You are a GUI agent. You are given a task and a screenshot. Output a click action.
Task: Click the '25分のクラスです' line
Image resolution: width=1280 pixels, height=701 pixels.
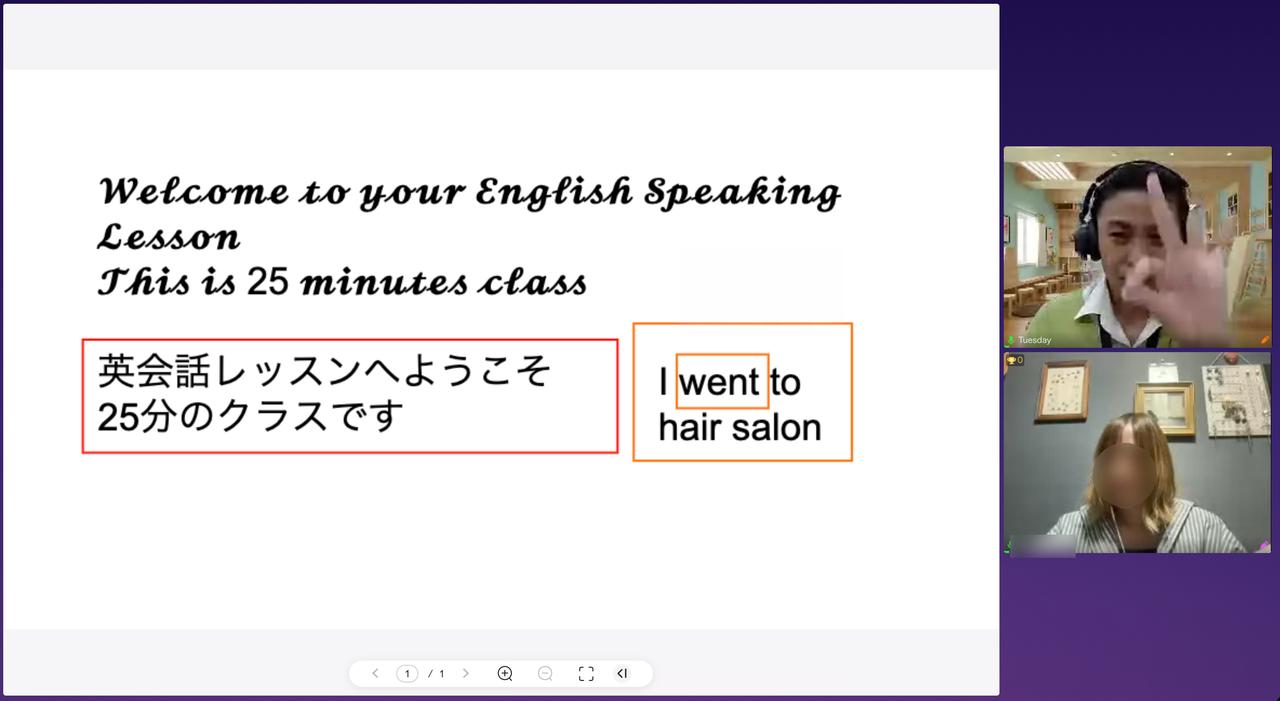point(251,416)
